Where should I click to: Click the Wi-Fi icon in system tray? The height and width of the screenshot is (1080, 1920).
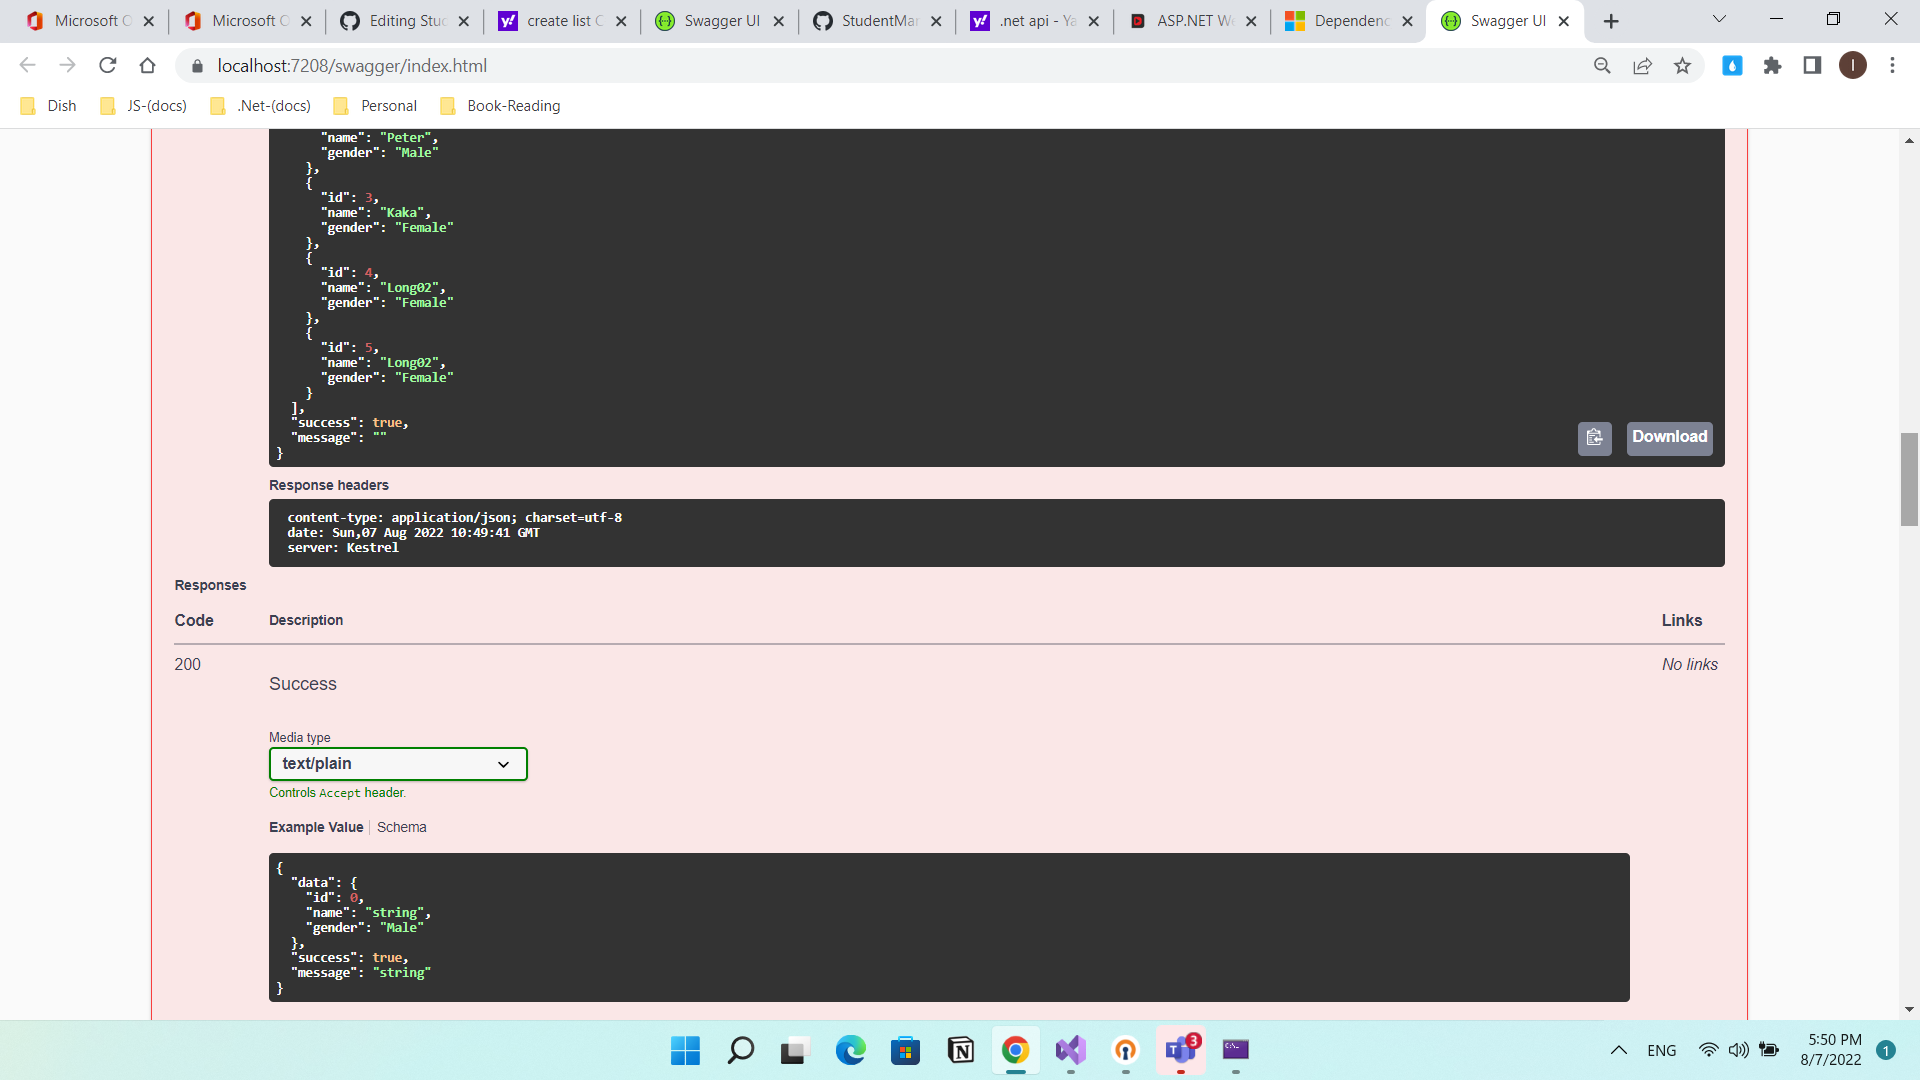1707,1050
